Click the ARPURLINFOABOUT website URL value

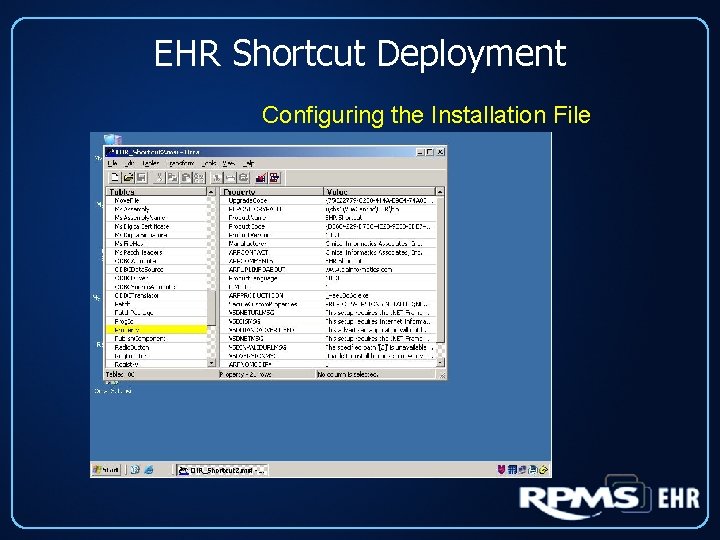(359, 270)
